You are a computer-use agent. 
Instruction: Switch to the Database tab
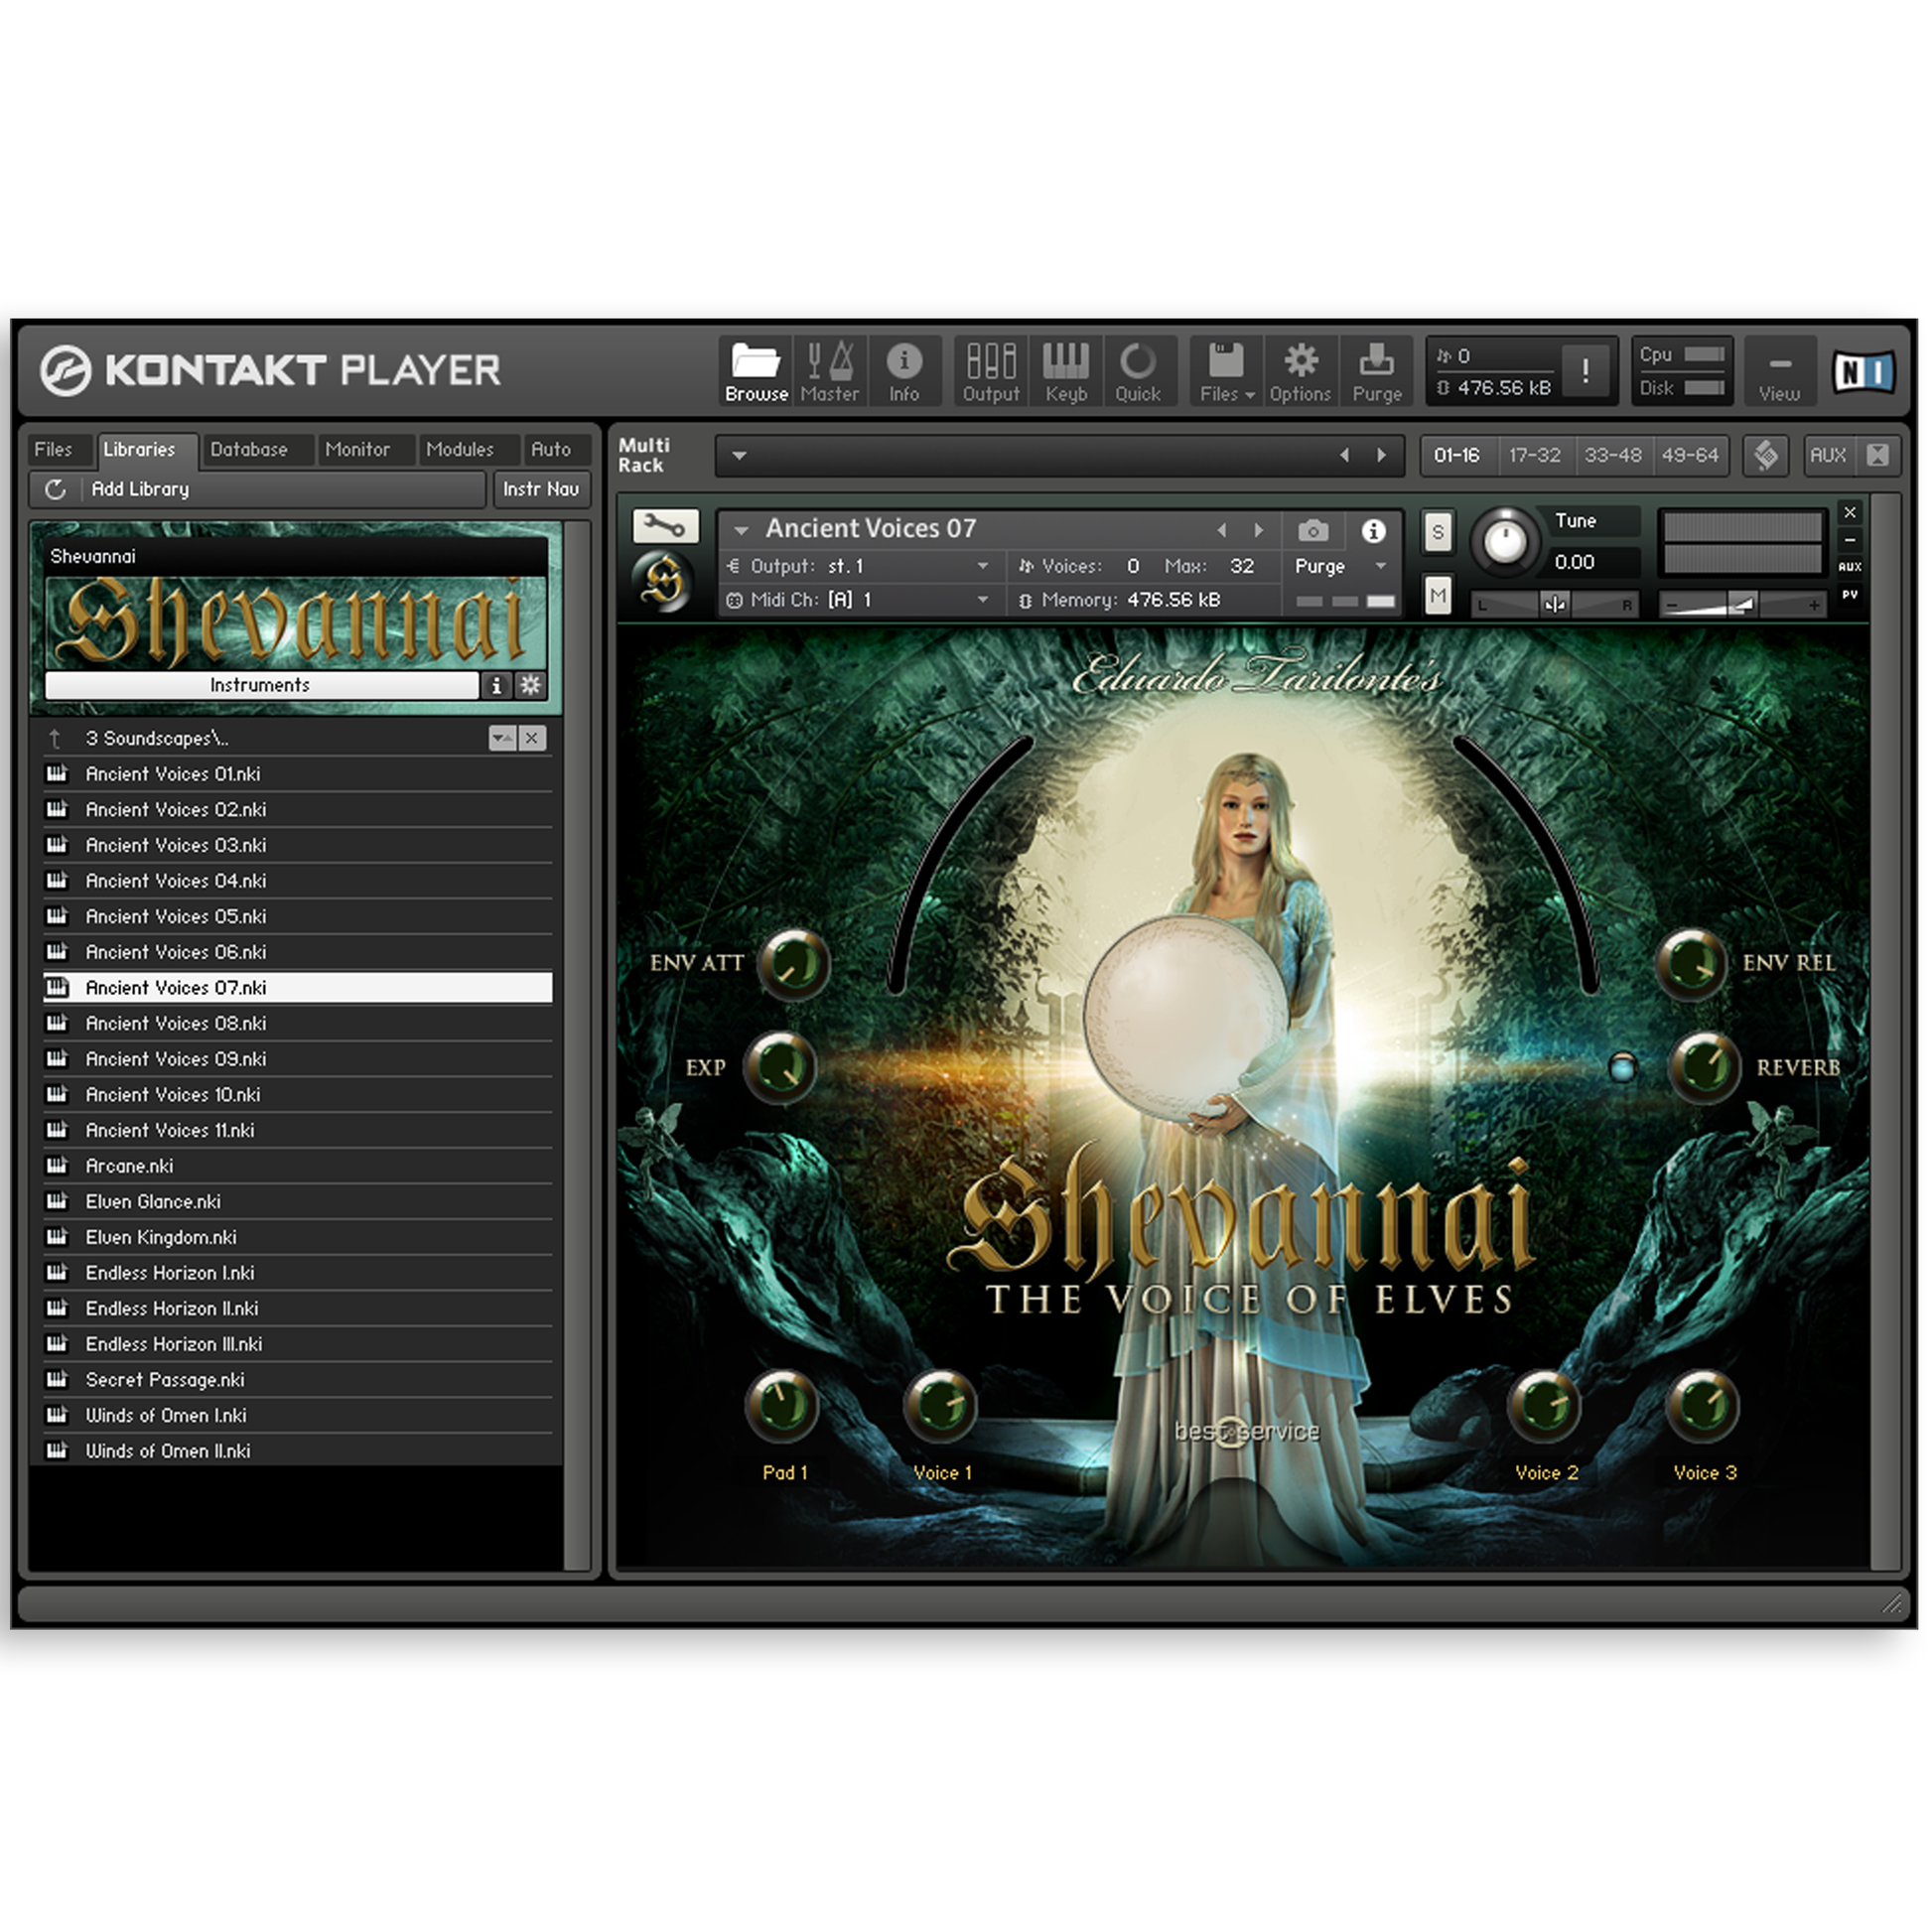pyautogui.click(x=249, y=450)
